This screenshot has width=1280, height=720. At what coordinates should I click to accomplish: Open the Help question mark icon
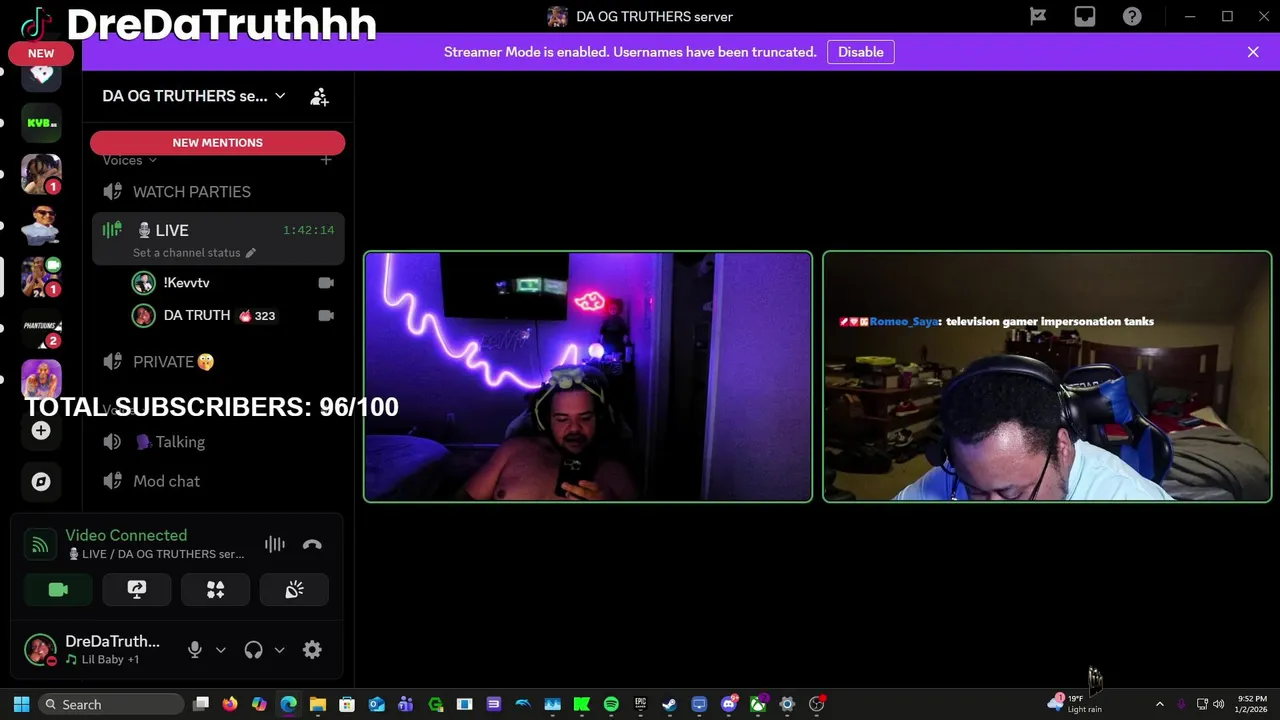[1132, 16]
